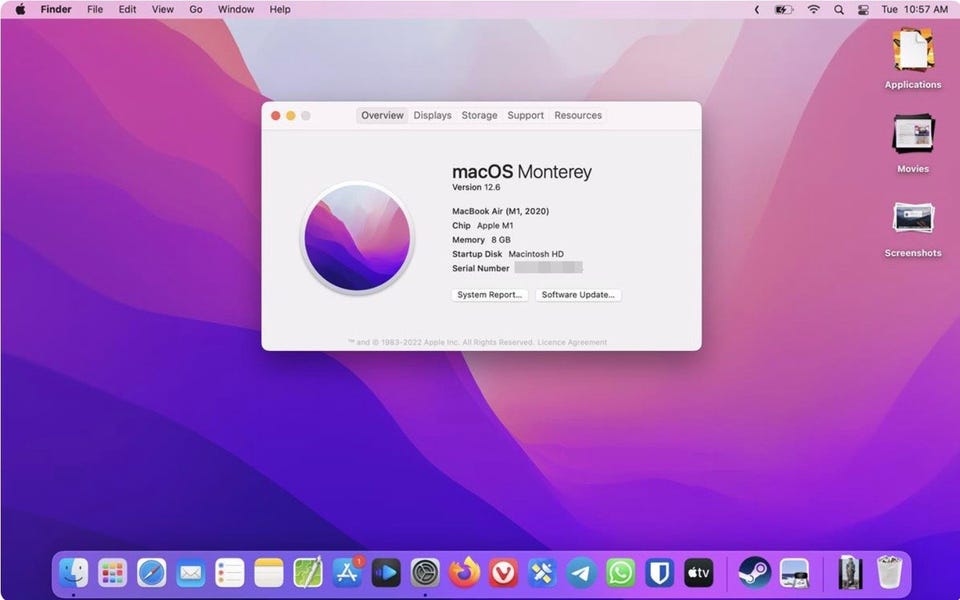The height and width of the screenshot is (600, 960).
Task: Launch the App Store from the Dock
Action: coord(347,573)
